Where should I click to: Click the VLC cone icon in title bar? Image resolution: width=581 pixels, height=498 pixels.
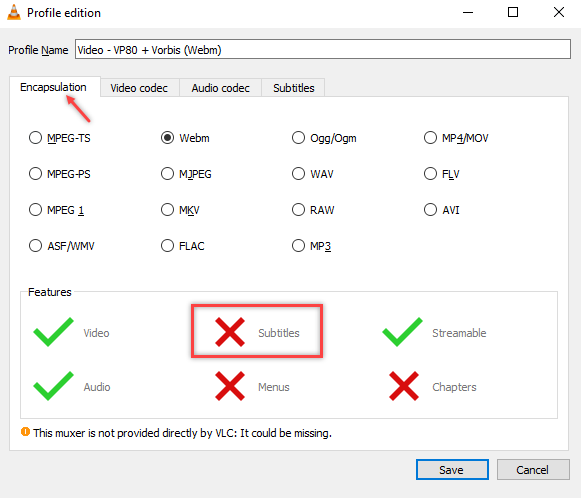[x=14, y=13]
